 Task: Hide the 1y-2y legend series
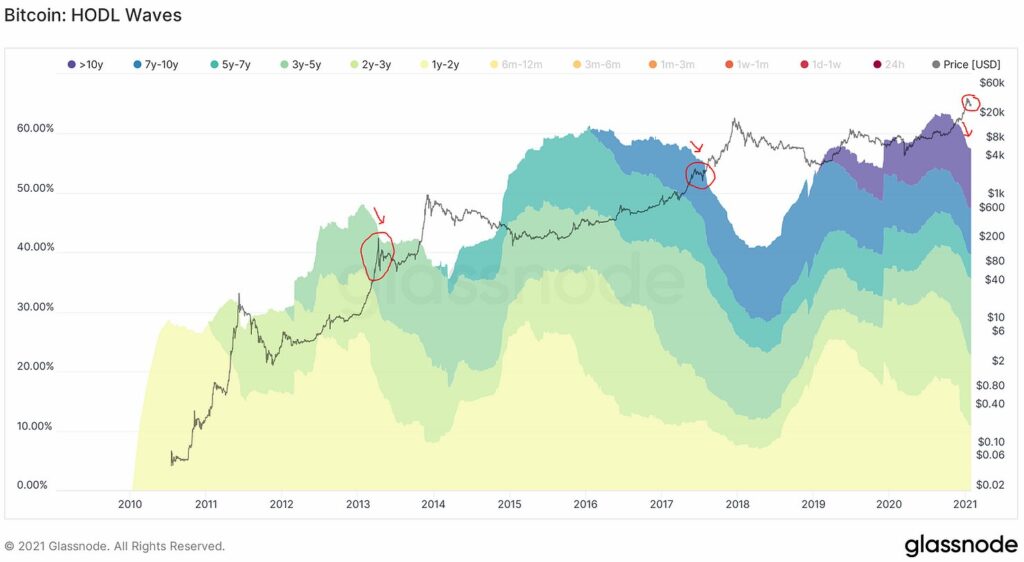(x=440, y=65)
